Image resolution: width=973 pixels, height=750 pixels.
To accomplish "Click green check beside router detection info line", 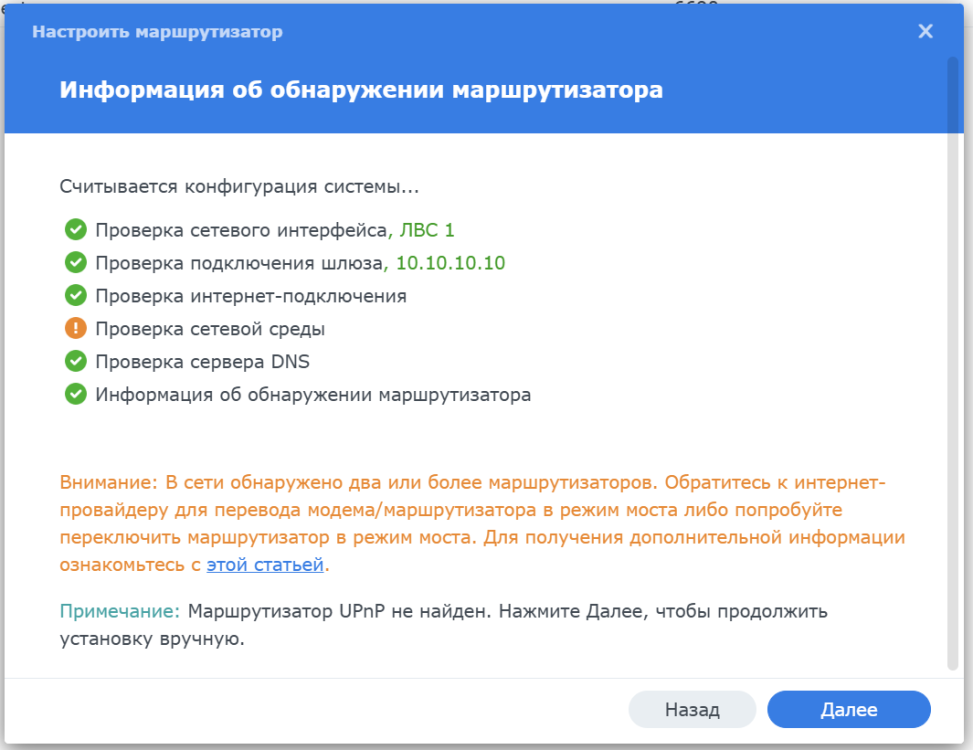I will tap(75, 394).
